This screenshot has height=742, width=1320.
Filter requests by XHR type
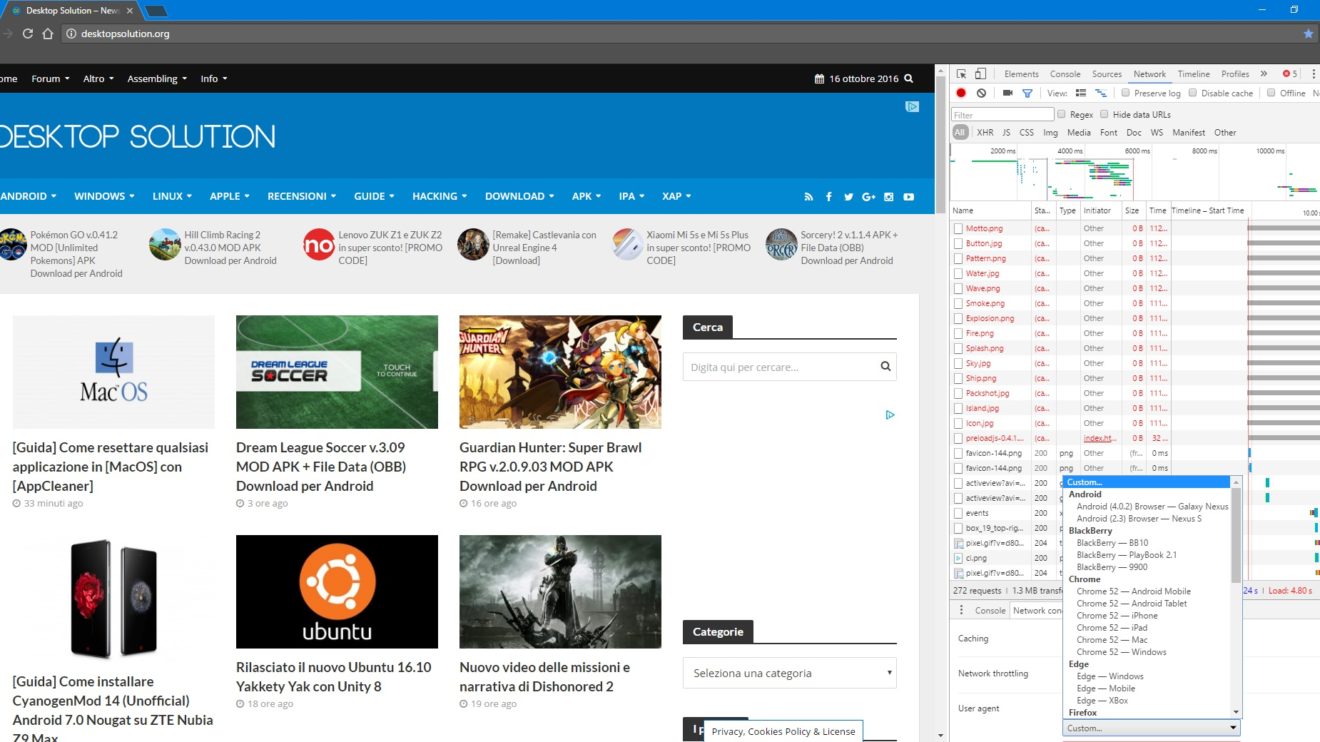pos(985,132)
